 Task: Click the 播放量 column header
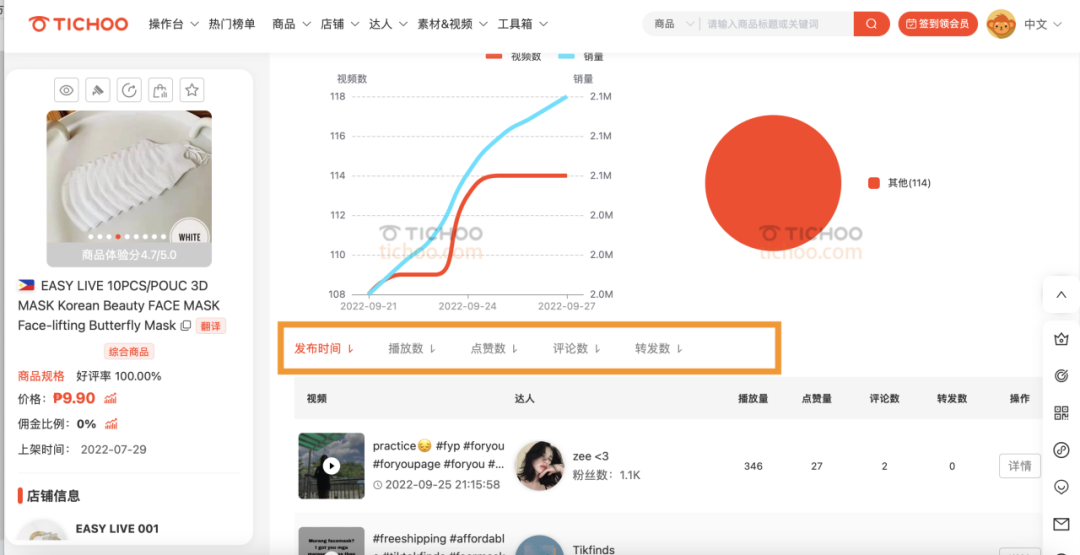click(x=753, y=398)
